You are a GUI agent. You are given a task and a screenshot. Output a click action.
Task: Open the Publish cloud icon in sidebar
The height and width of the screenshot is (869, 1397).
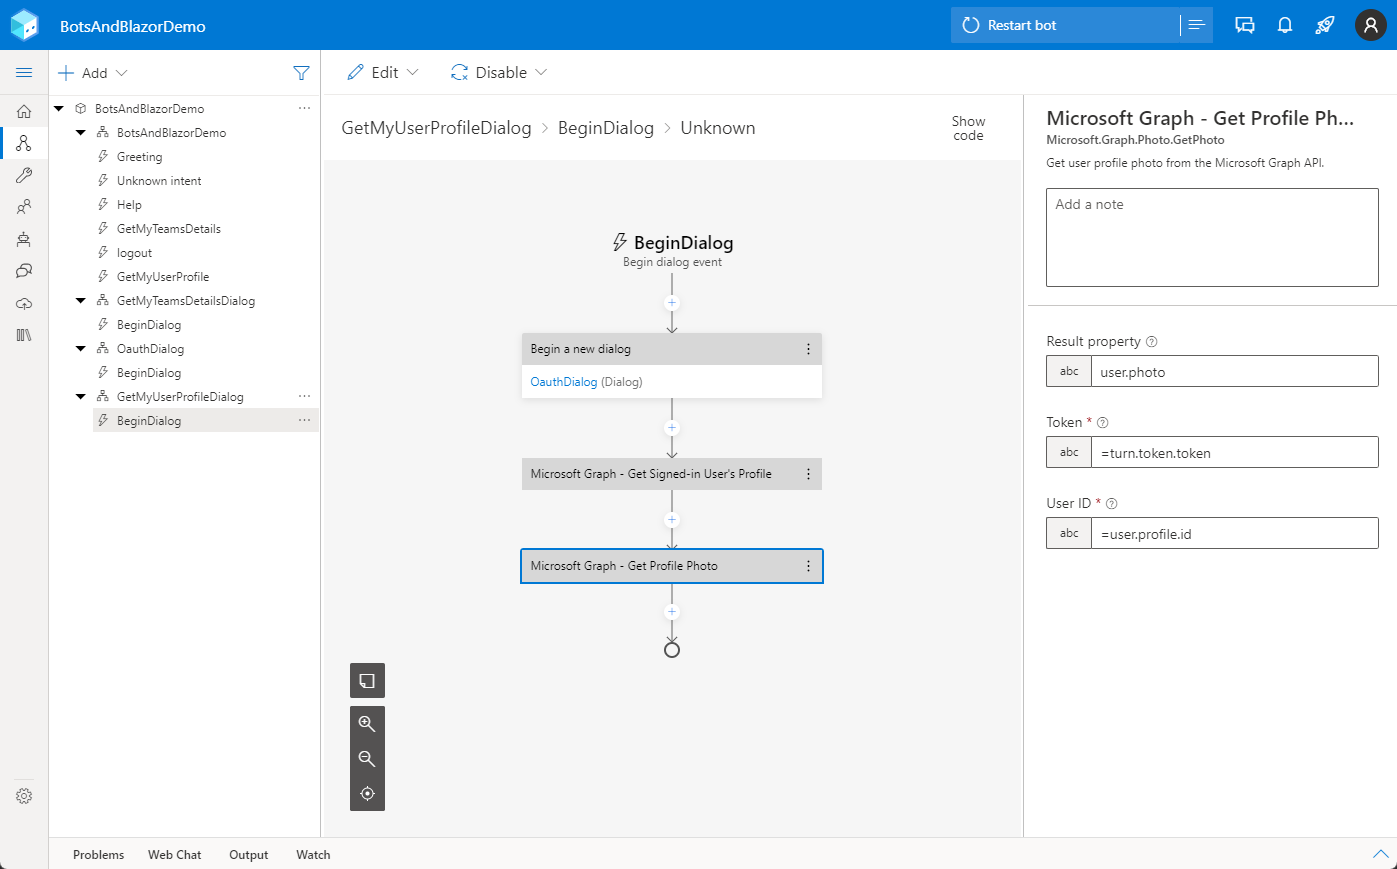tap(24, 303)
